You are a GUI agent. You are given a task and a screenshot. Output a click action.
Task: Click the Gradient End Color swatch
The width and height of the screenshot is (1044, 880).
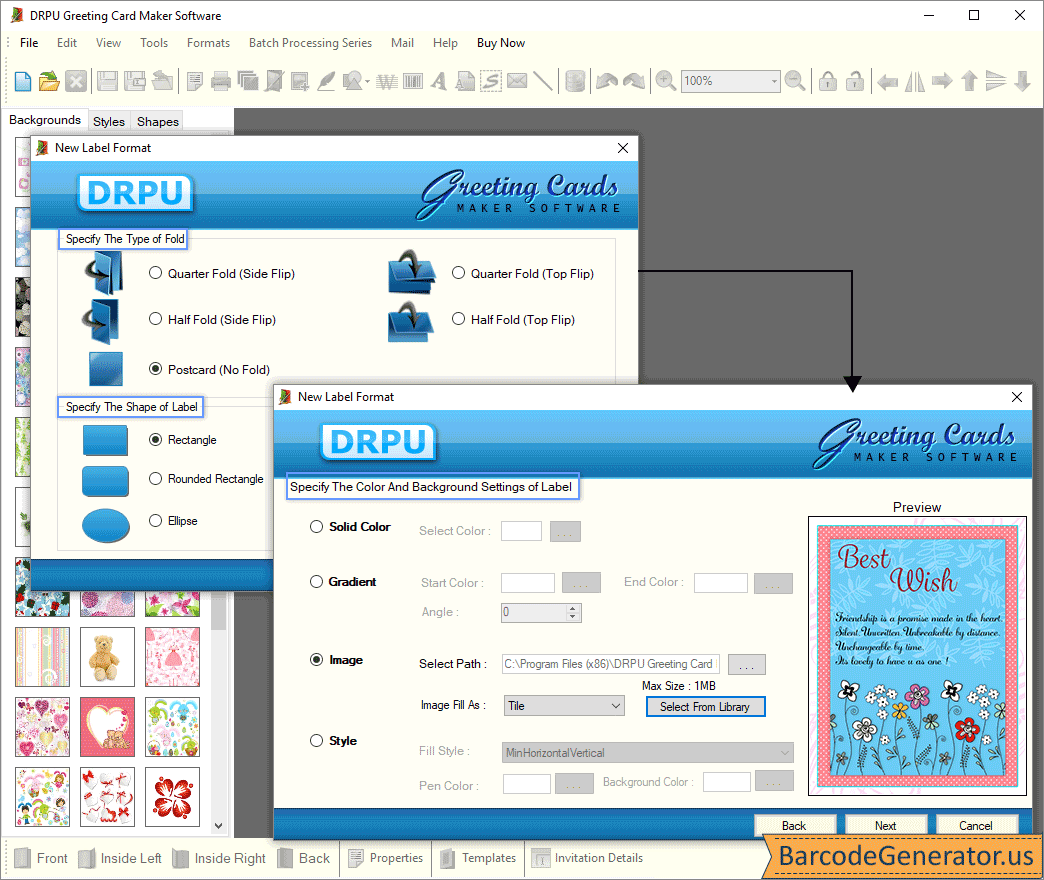click(x=720, y=582)
